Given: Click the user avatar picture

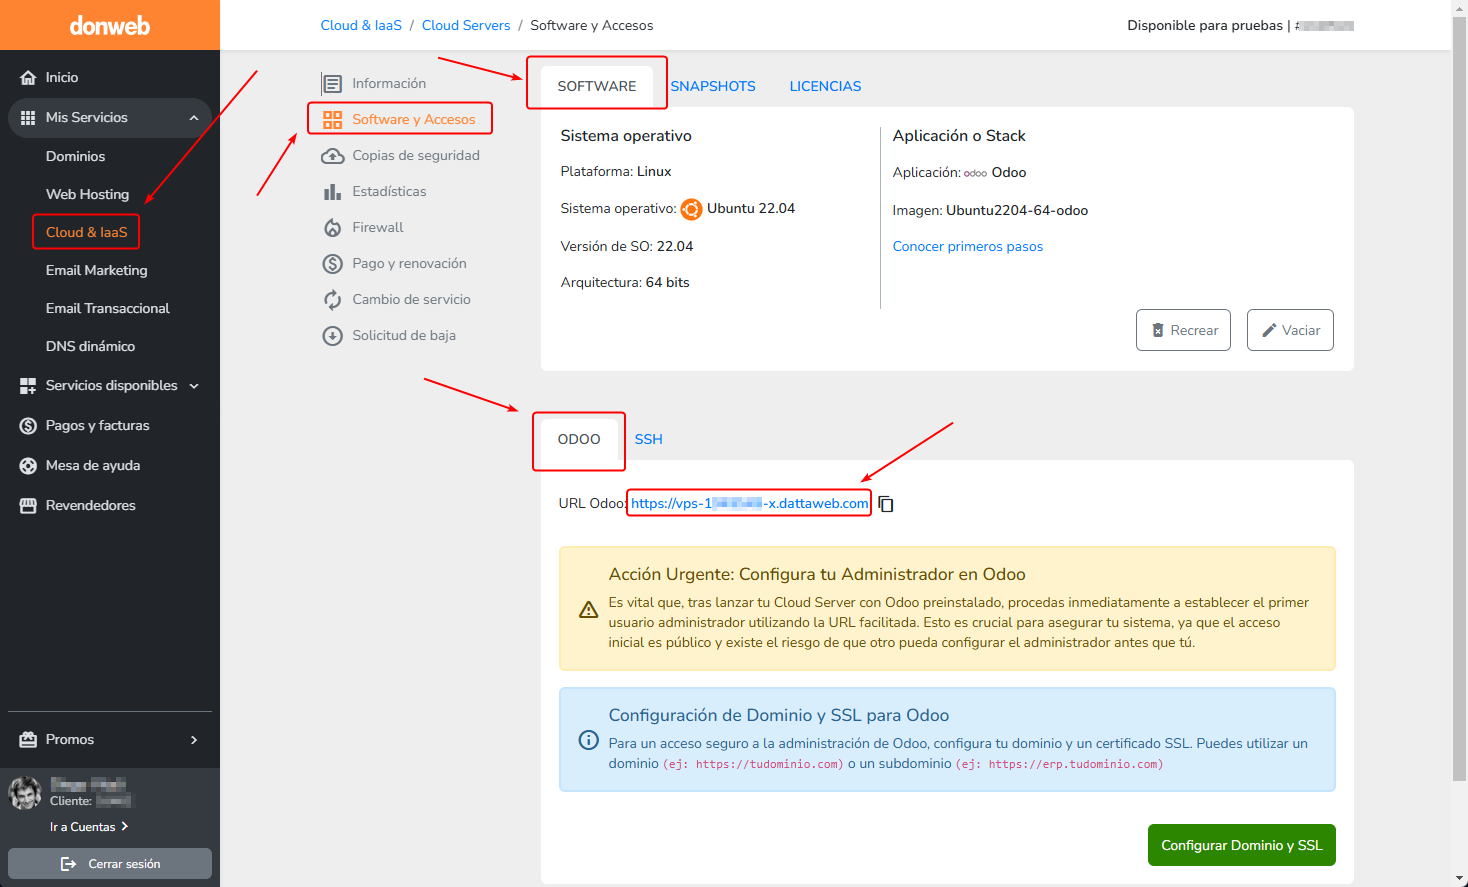Looking at the screenshot, I should coord(25,793).
